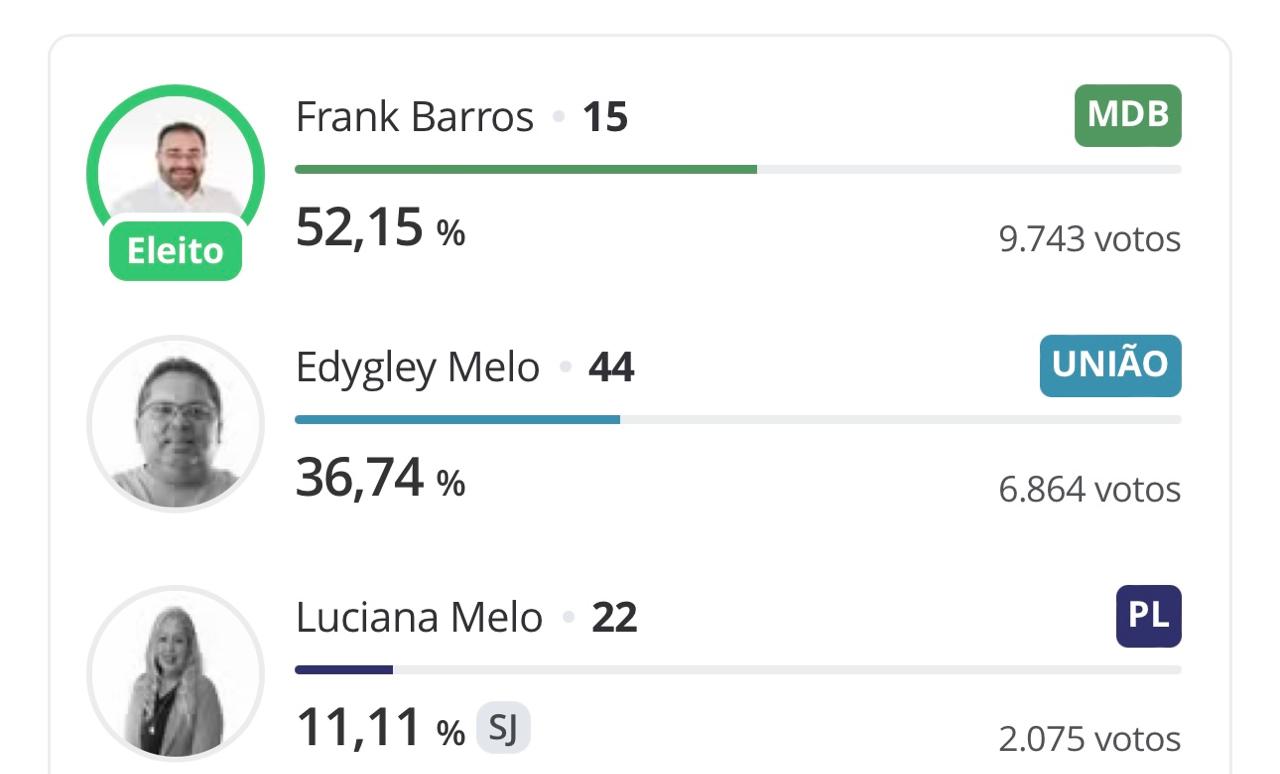The height and width of the screenshot is (774, 1280).
Task: Click the 9.743 votos count
Action: tap(1090, 239)
